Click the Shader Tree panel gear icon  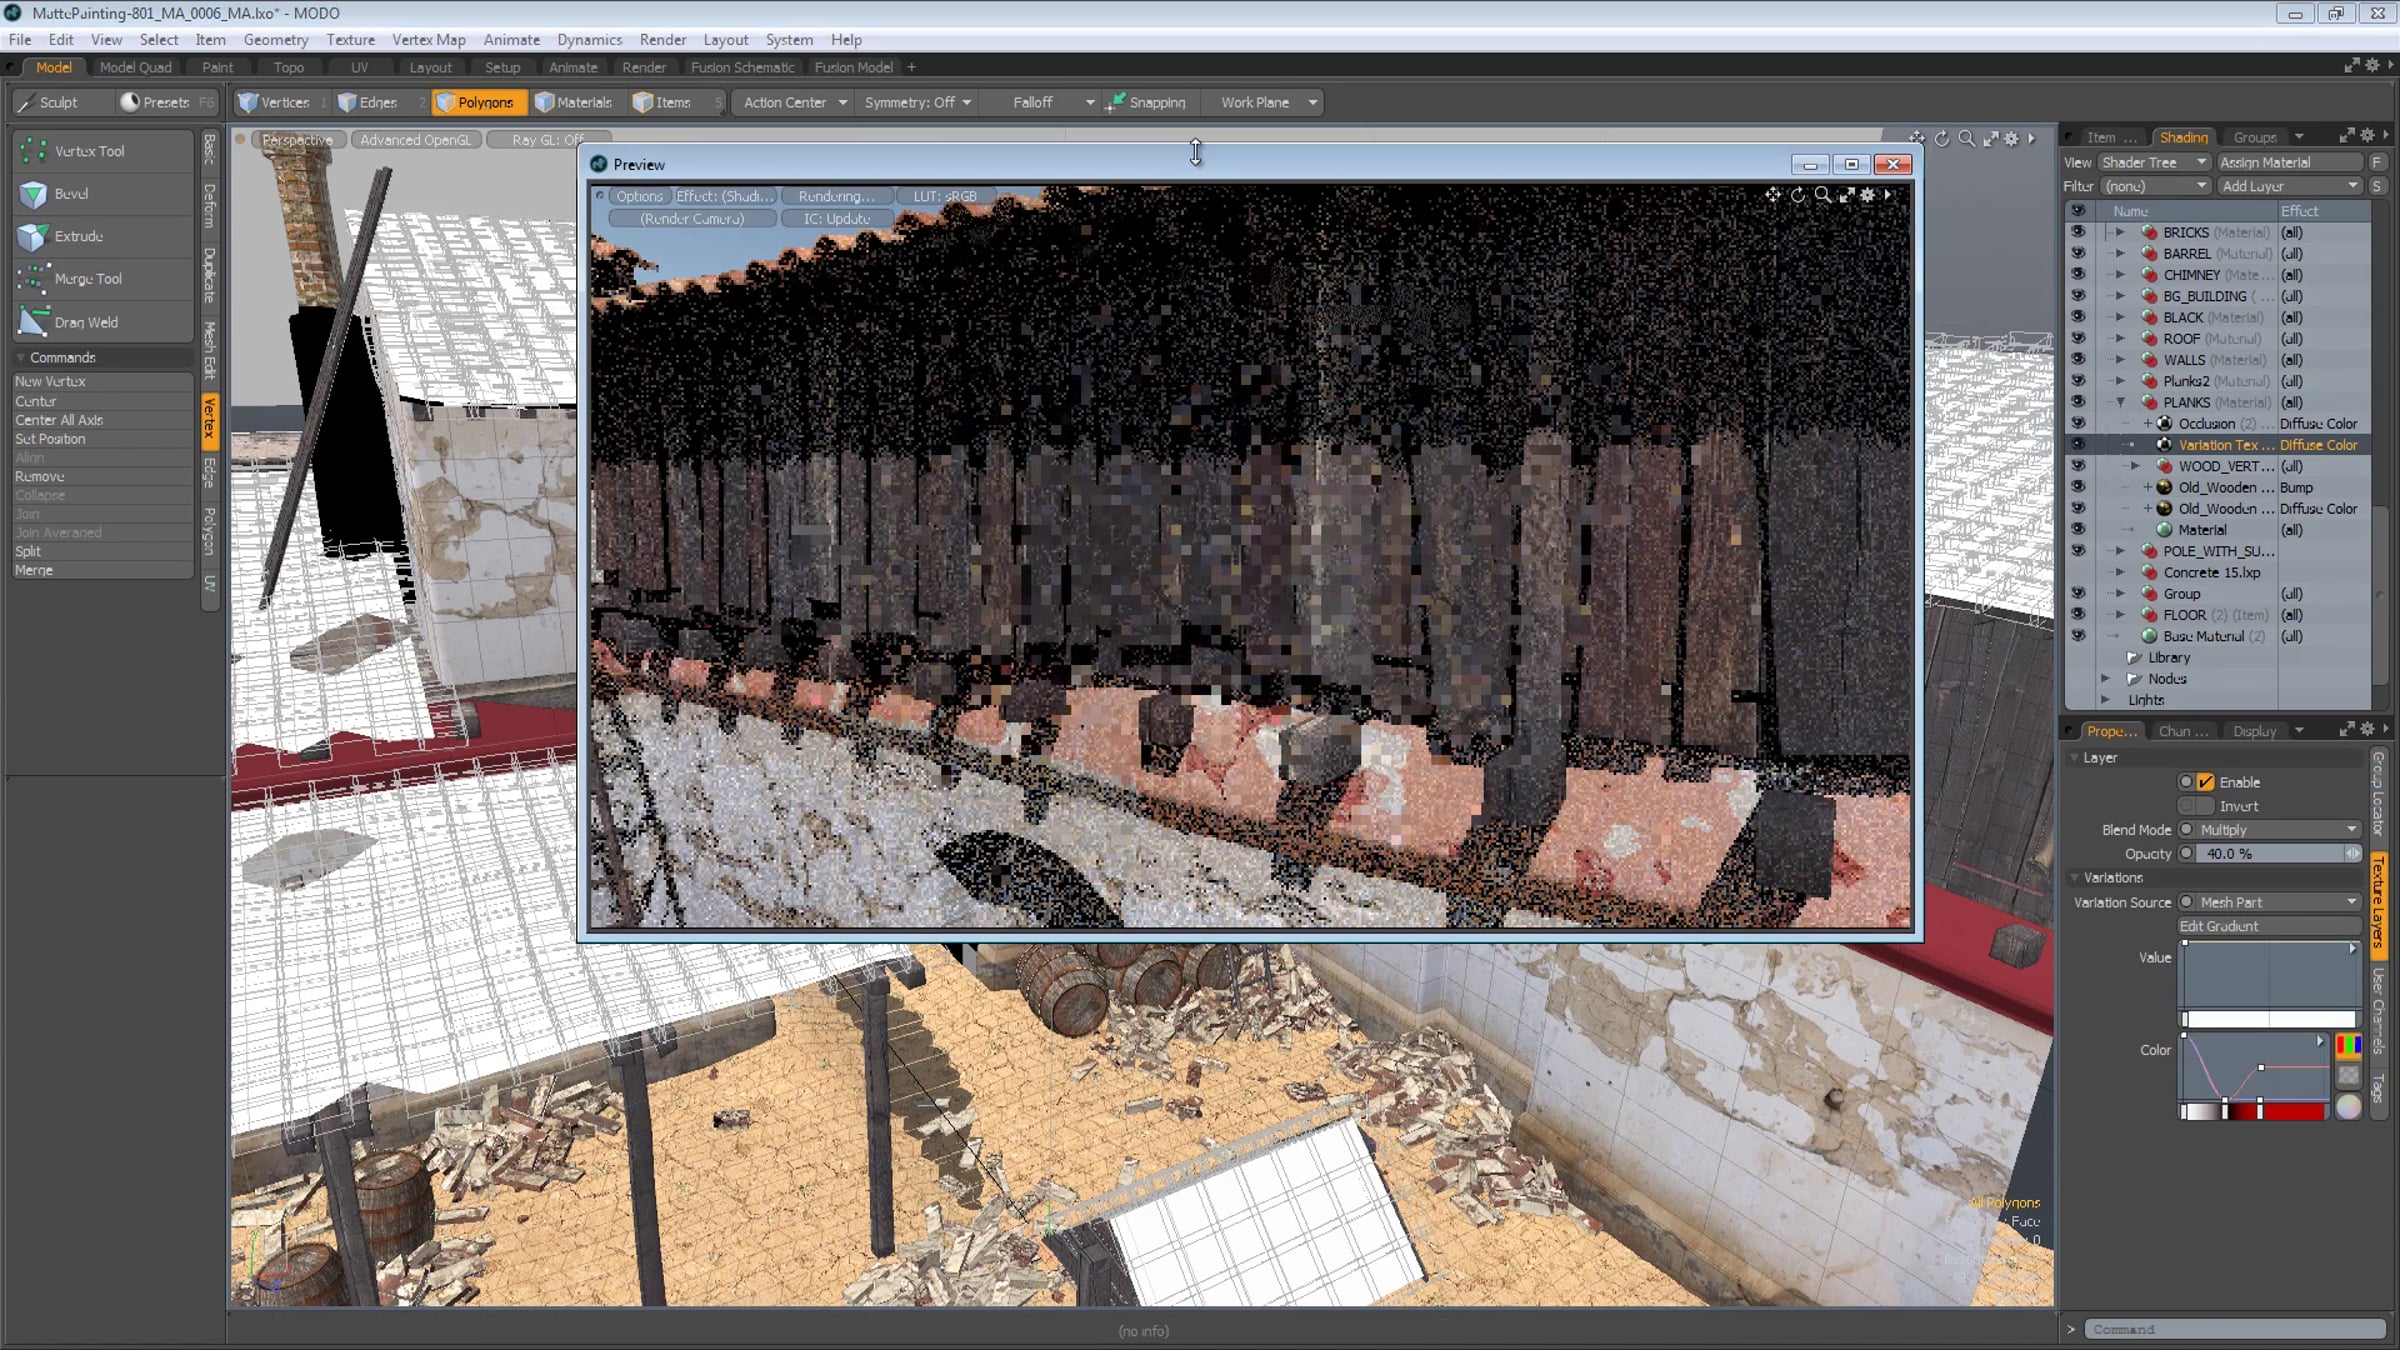(x=2367, y=136)
